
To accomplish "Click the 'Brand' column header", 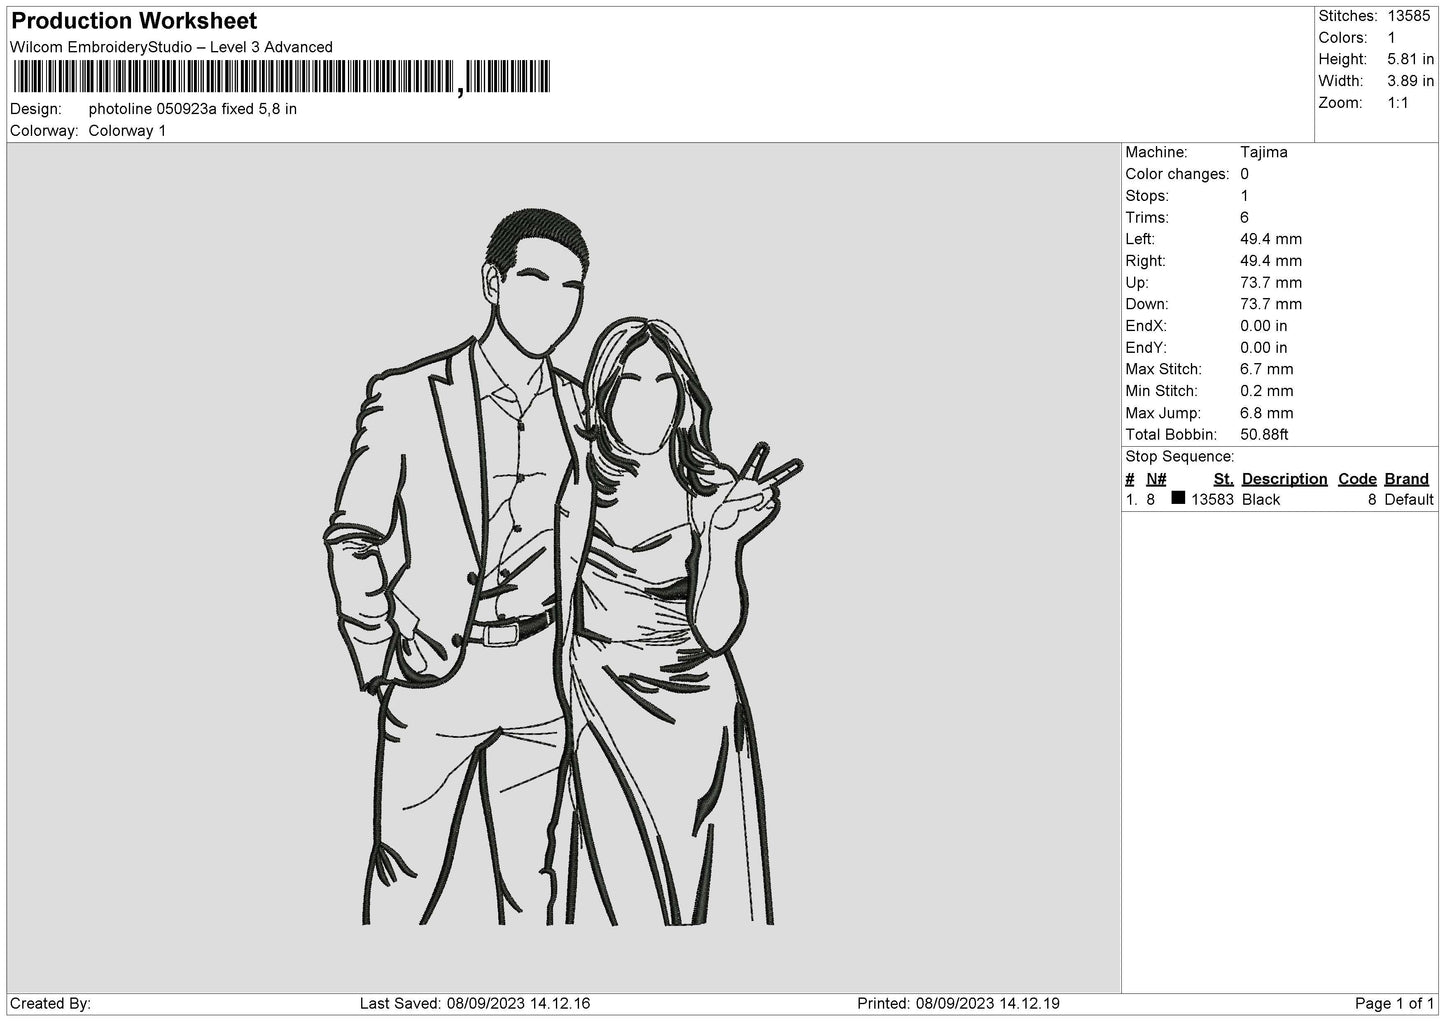I will pos(1407,479).
